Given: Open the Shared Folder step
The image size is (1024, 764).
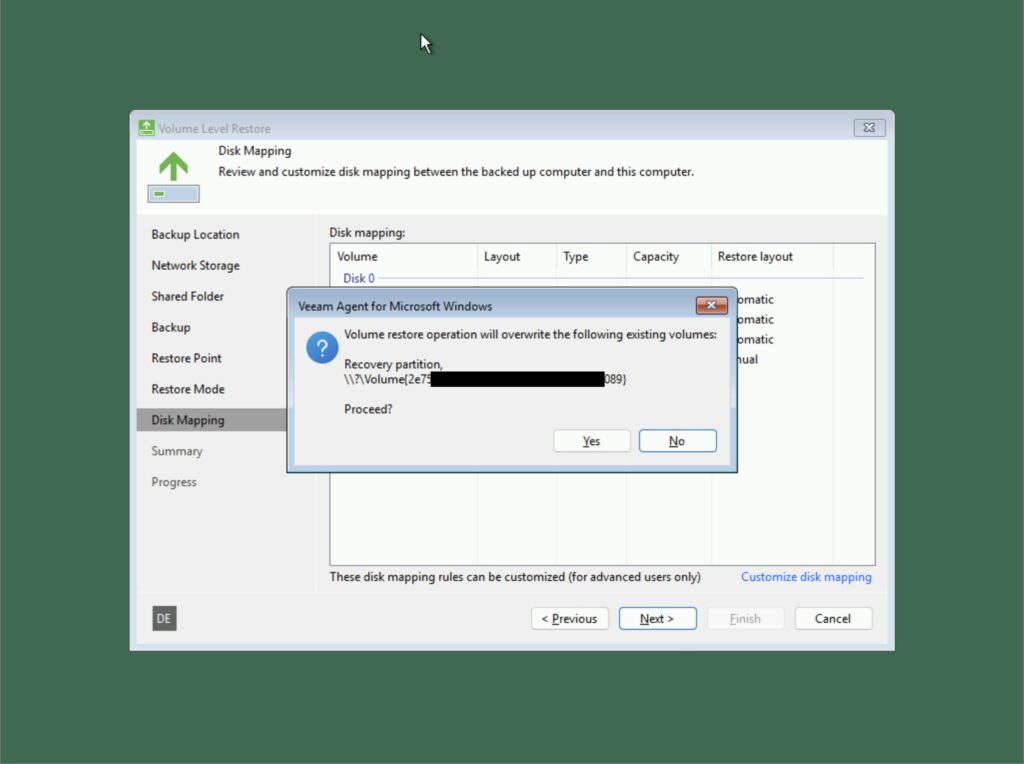Looking at the screenshot, I should [x=187, y=296].
